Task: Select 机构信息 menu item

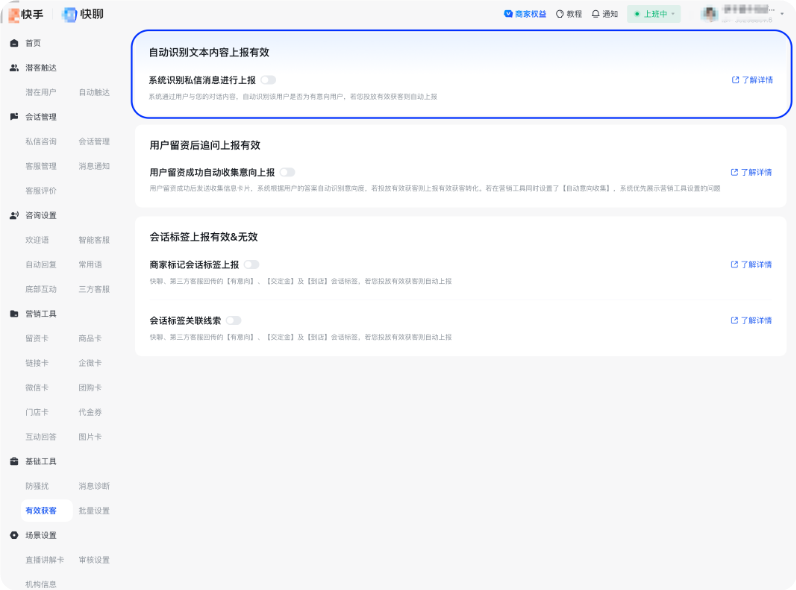Action: [x=41, y=585]
